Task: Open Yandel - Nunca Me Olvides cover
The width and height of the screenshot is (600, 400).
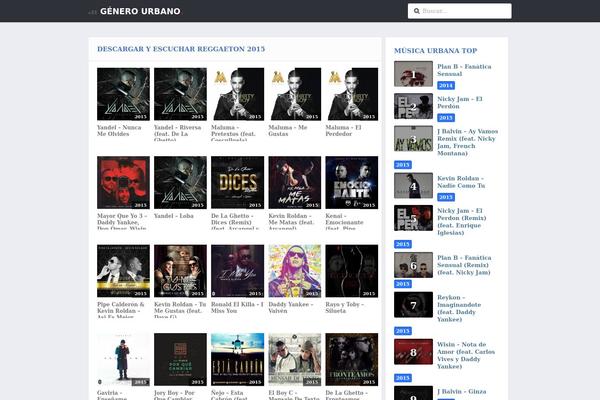Action: pos(123,94)
